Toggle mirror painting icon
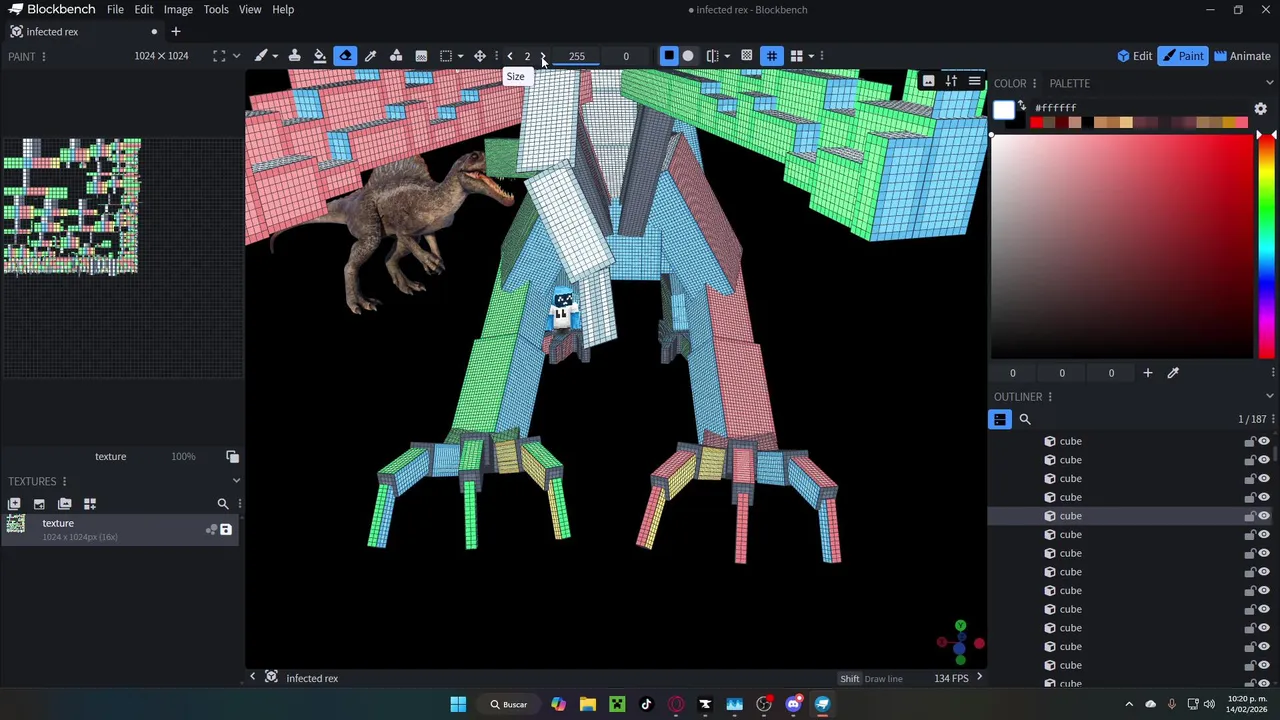 pyautogui.click(x=712, y=56)
